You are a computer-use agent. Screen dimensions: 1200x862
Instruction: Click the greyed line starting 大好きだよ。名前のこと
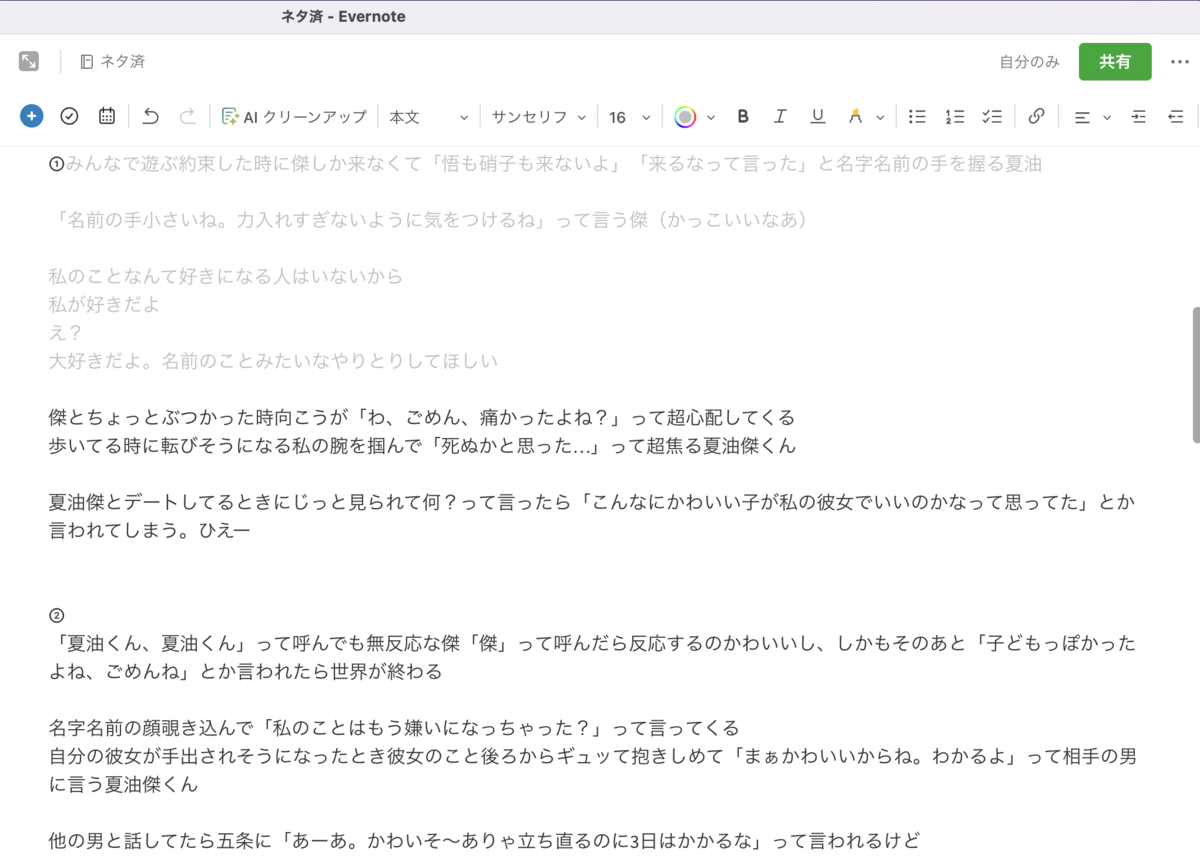click(x=273, y=361)
